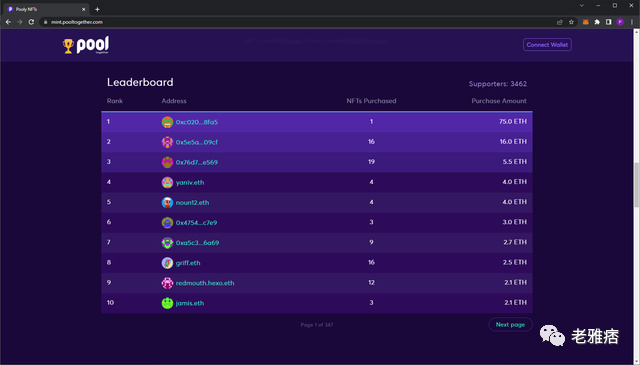The width and height of the screenshot is (640, 365).
Task: Go back to previous page
Action: [x=8, y=22]
